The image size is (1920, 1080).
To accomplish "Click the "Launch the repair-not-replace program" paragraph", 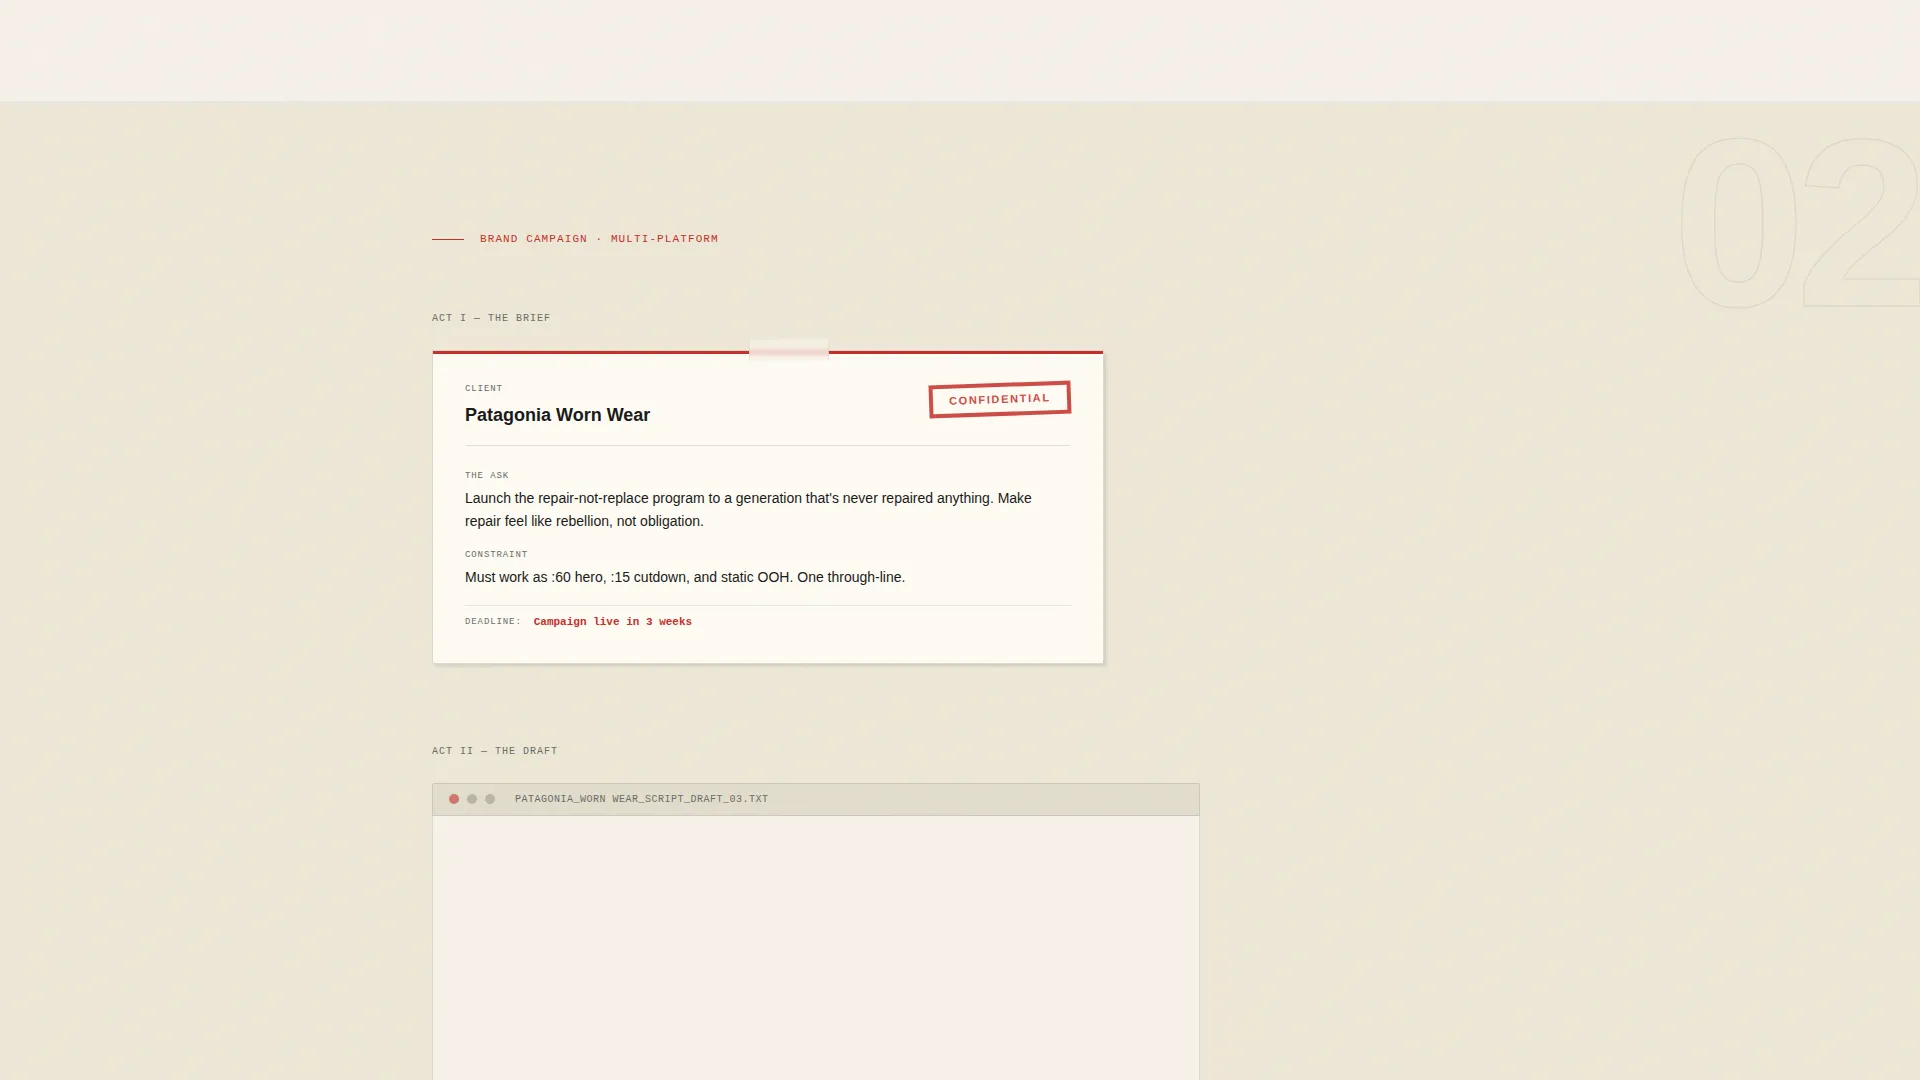I will coord(748,510).
